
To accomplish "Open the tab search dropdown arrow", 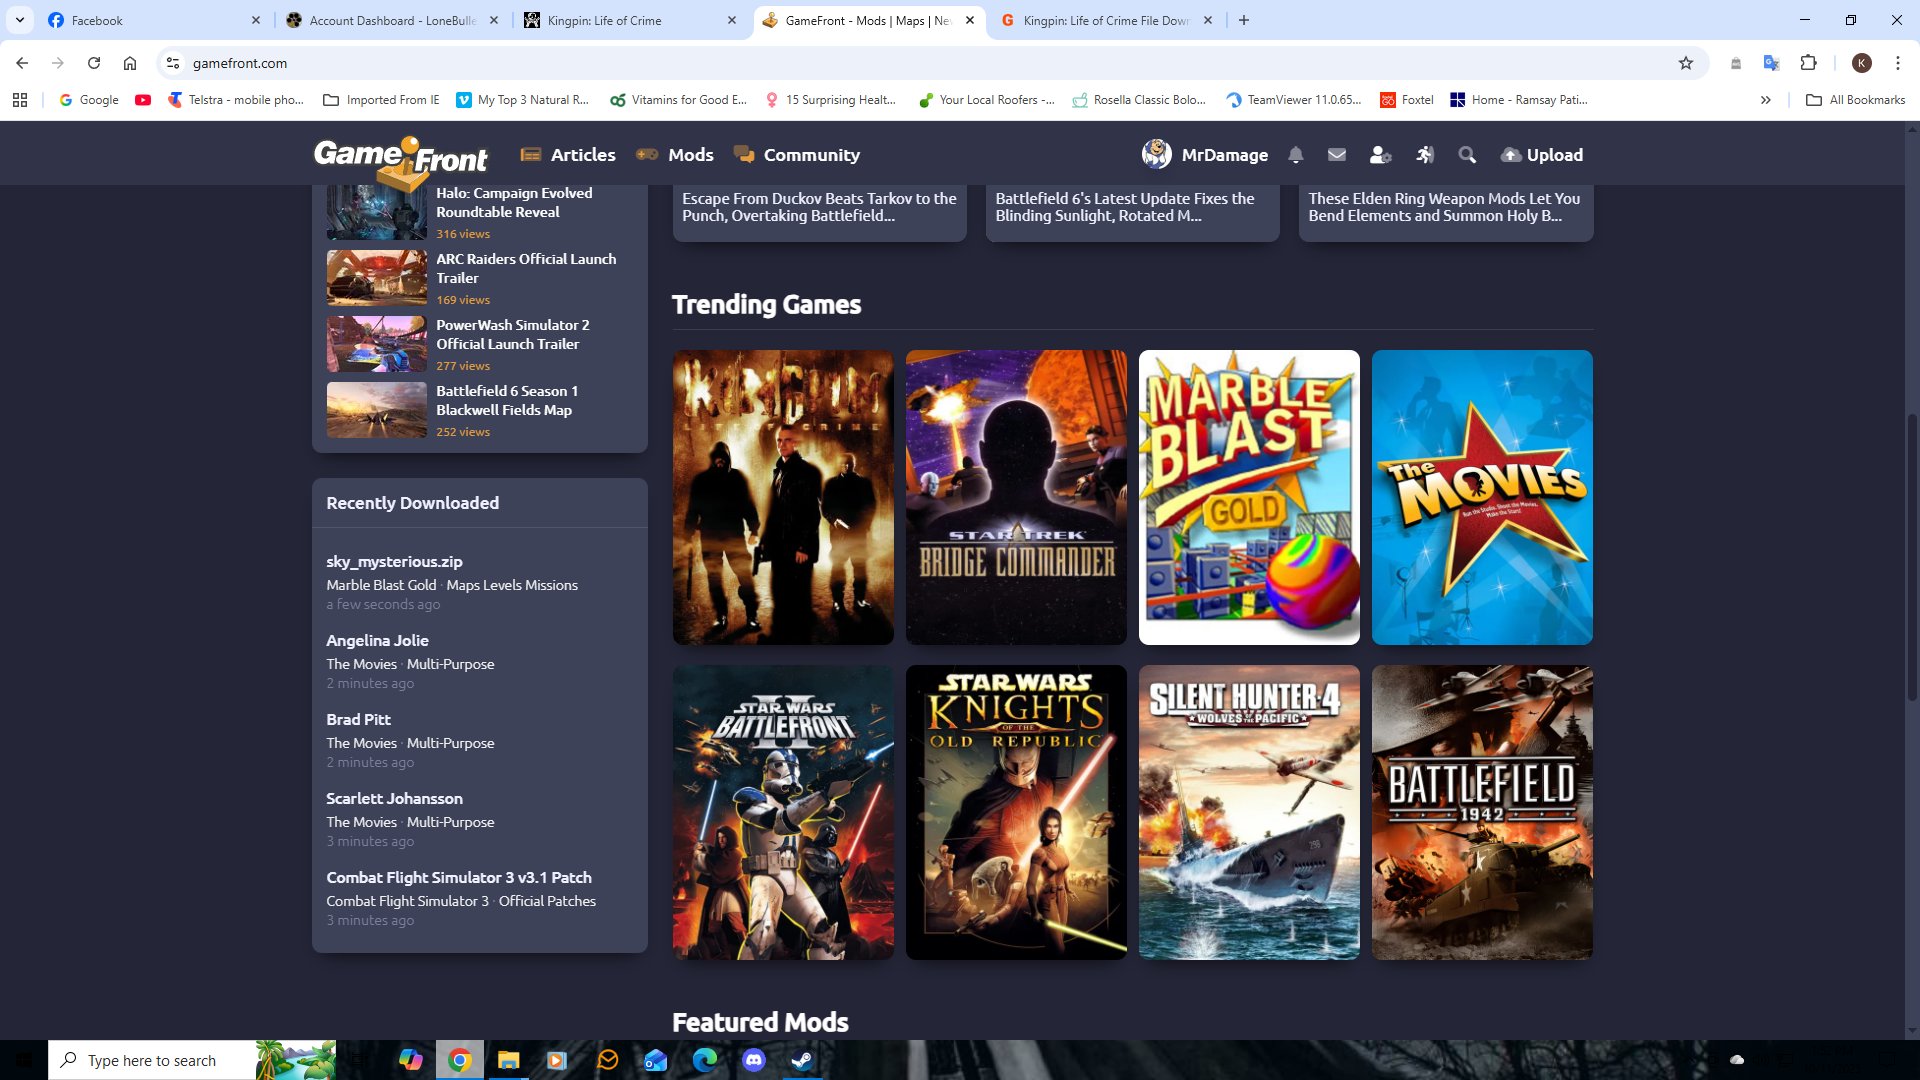I will (19, 20).
